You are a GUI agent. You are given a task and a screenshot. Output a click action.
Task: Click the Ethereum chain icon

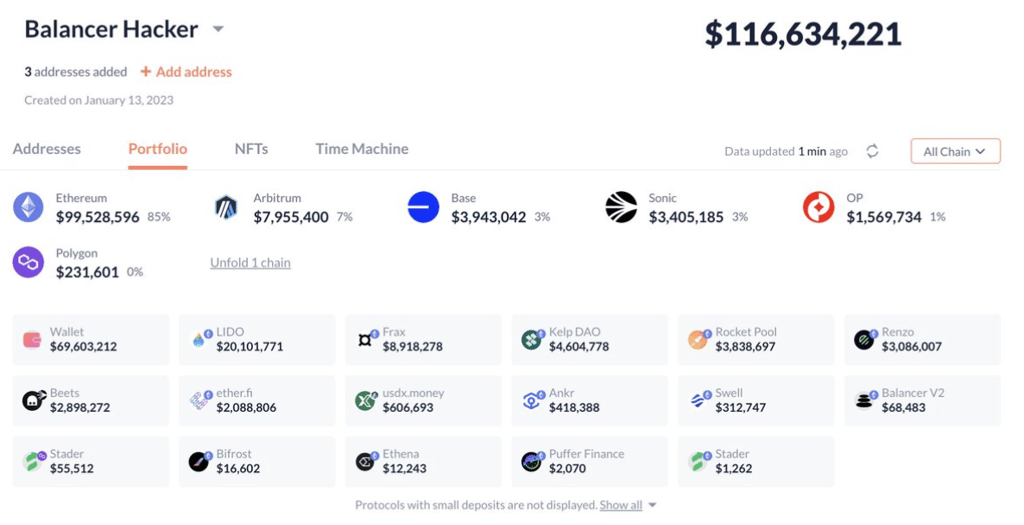pos(28,208)
